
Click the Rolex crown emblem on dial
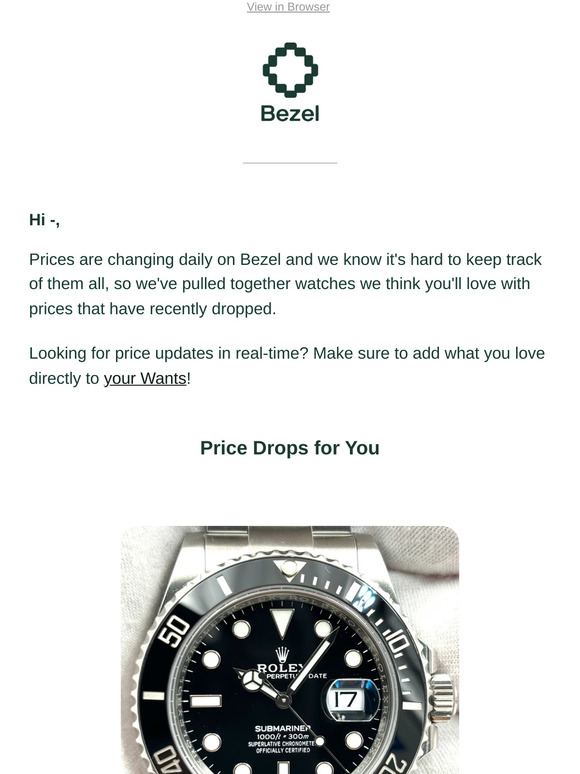282,654
